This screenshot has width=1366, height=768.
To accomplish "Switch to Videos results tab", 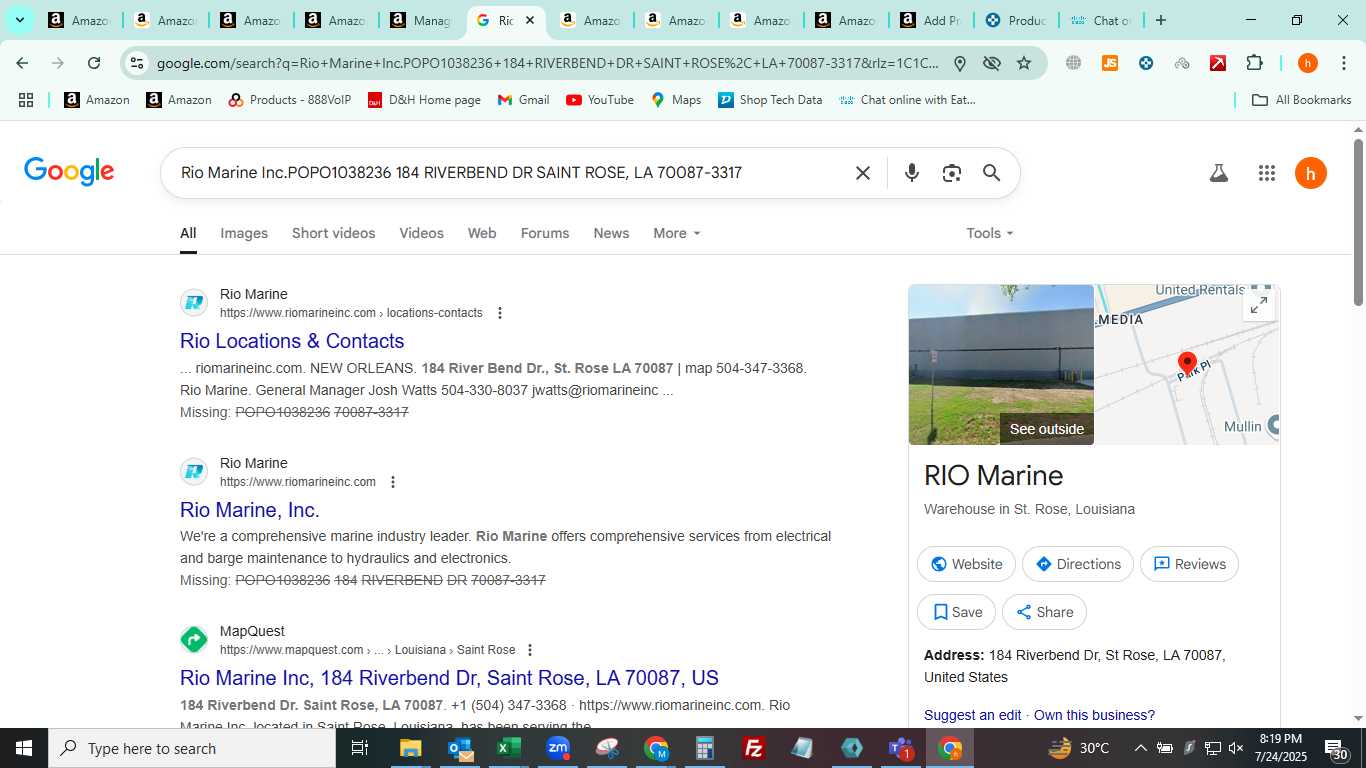I will pos(421,233).
